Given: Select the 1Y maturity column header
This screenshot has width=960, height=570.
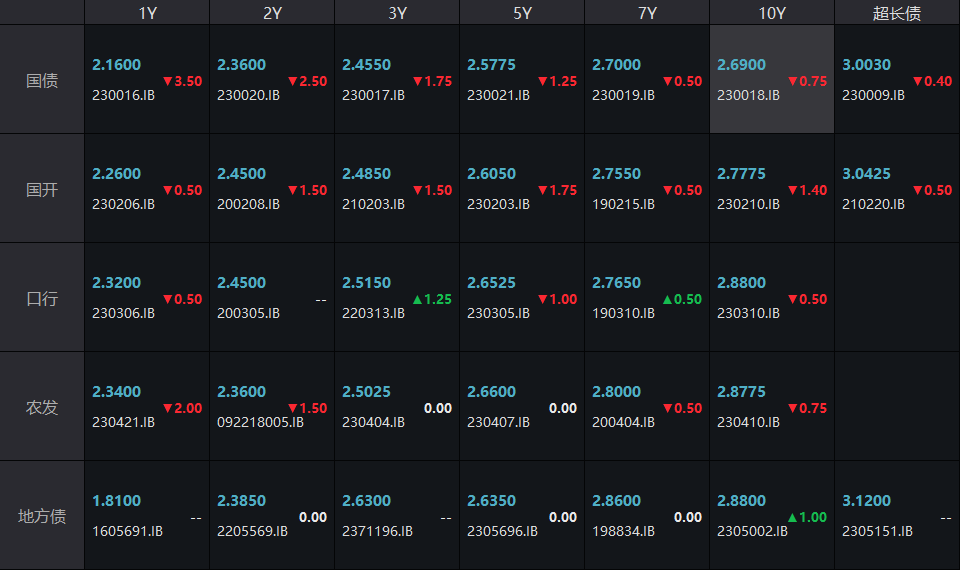Looking at the screenshot, I should [x=147, y=13].
